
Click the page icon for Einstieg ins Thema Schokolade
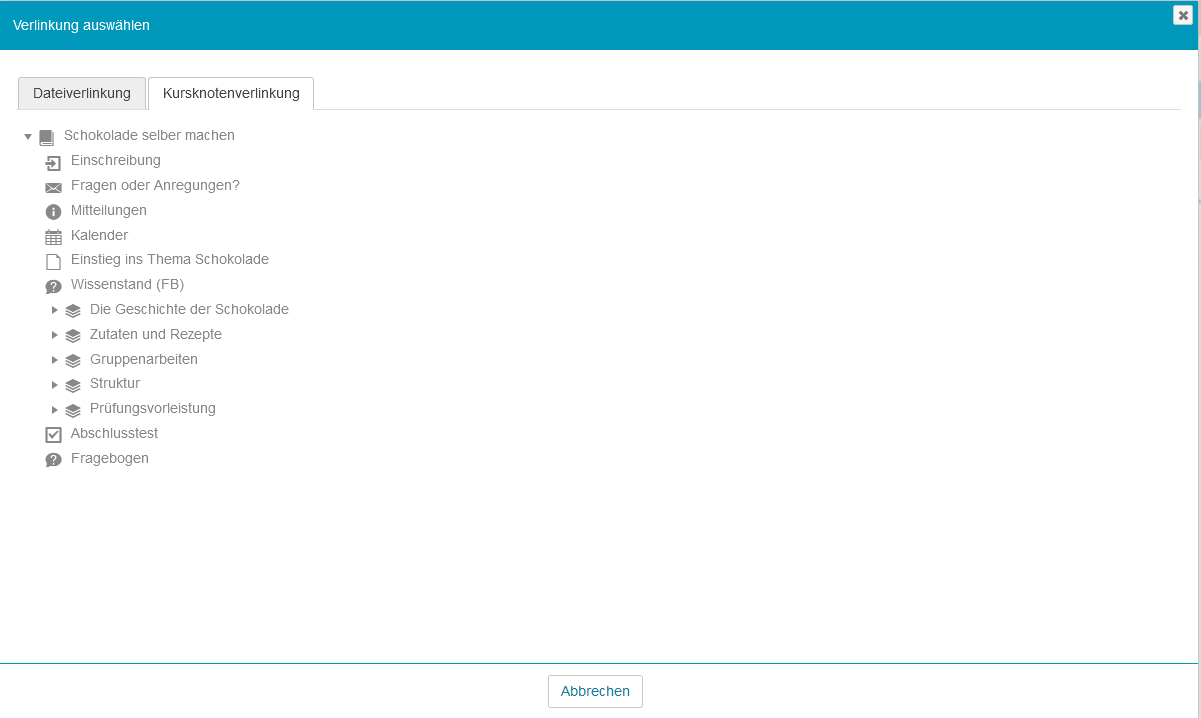53,262
